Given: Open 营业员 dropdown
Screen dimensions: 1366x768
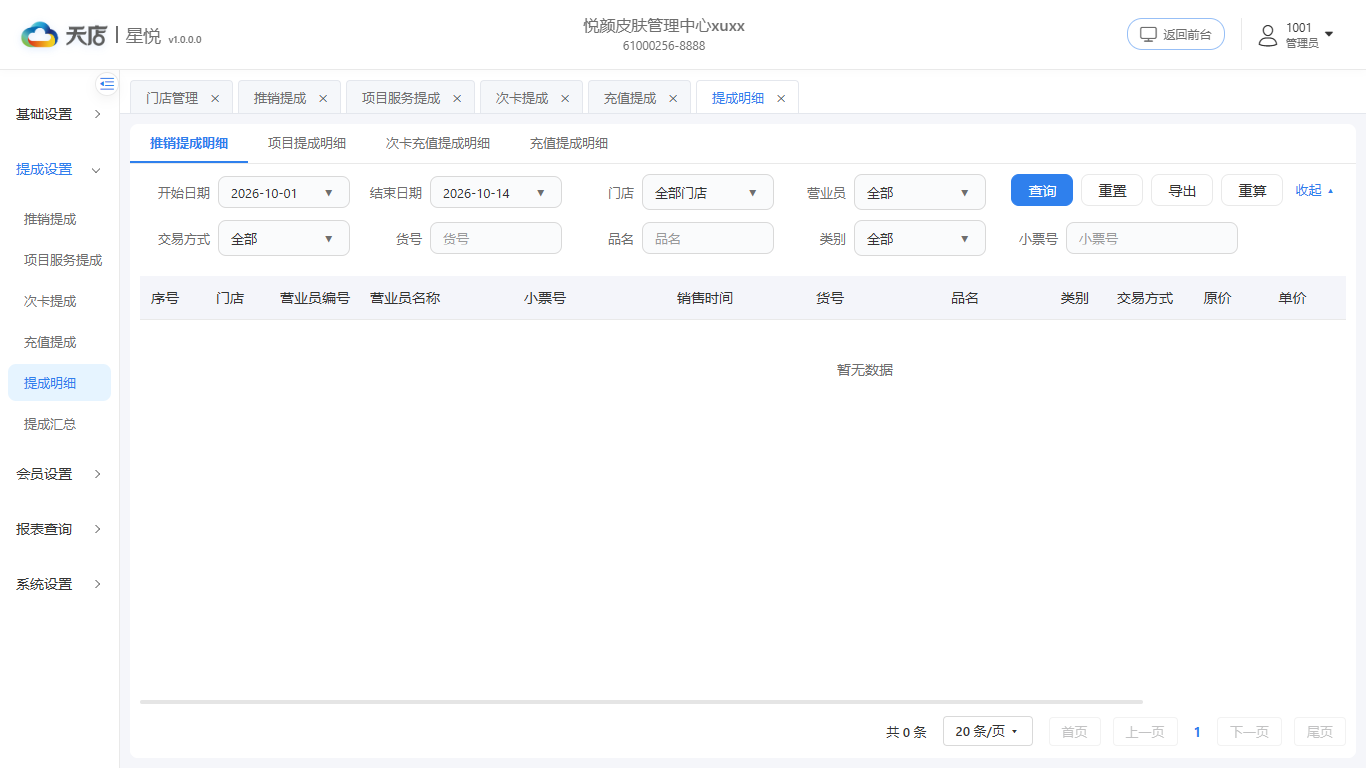Looking at the screenshot, I should [920, 193].
